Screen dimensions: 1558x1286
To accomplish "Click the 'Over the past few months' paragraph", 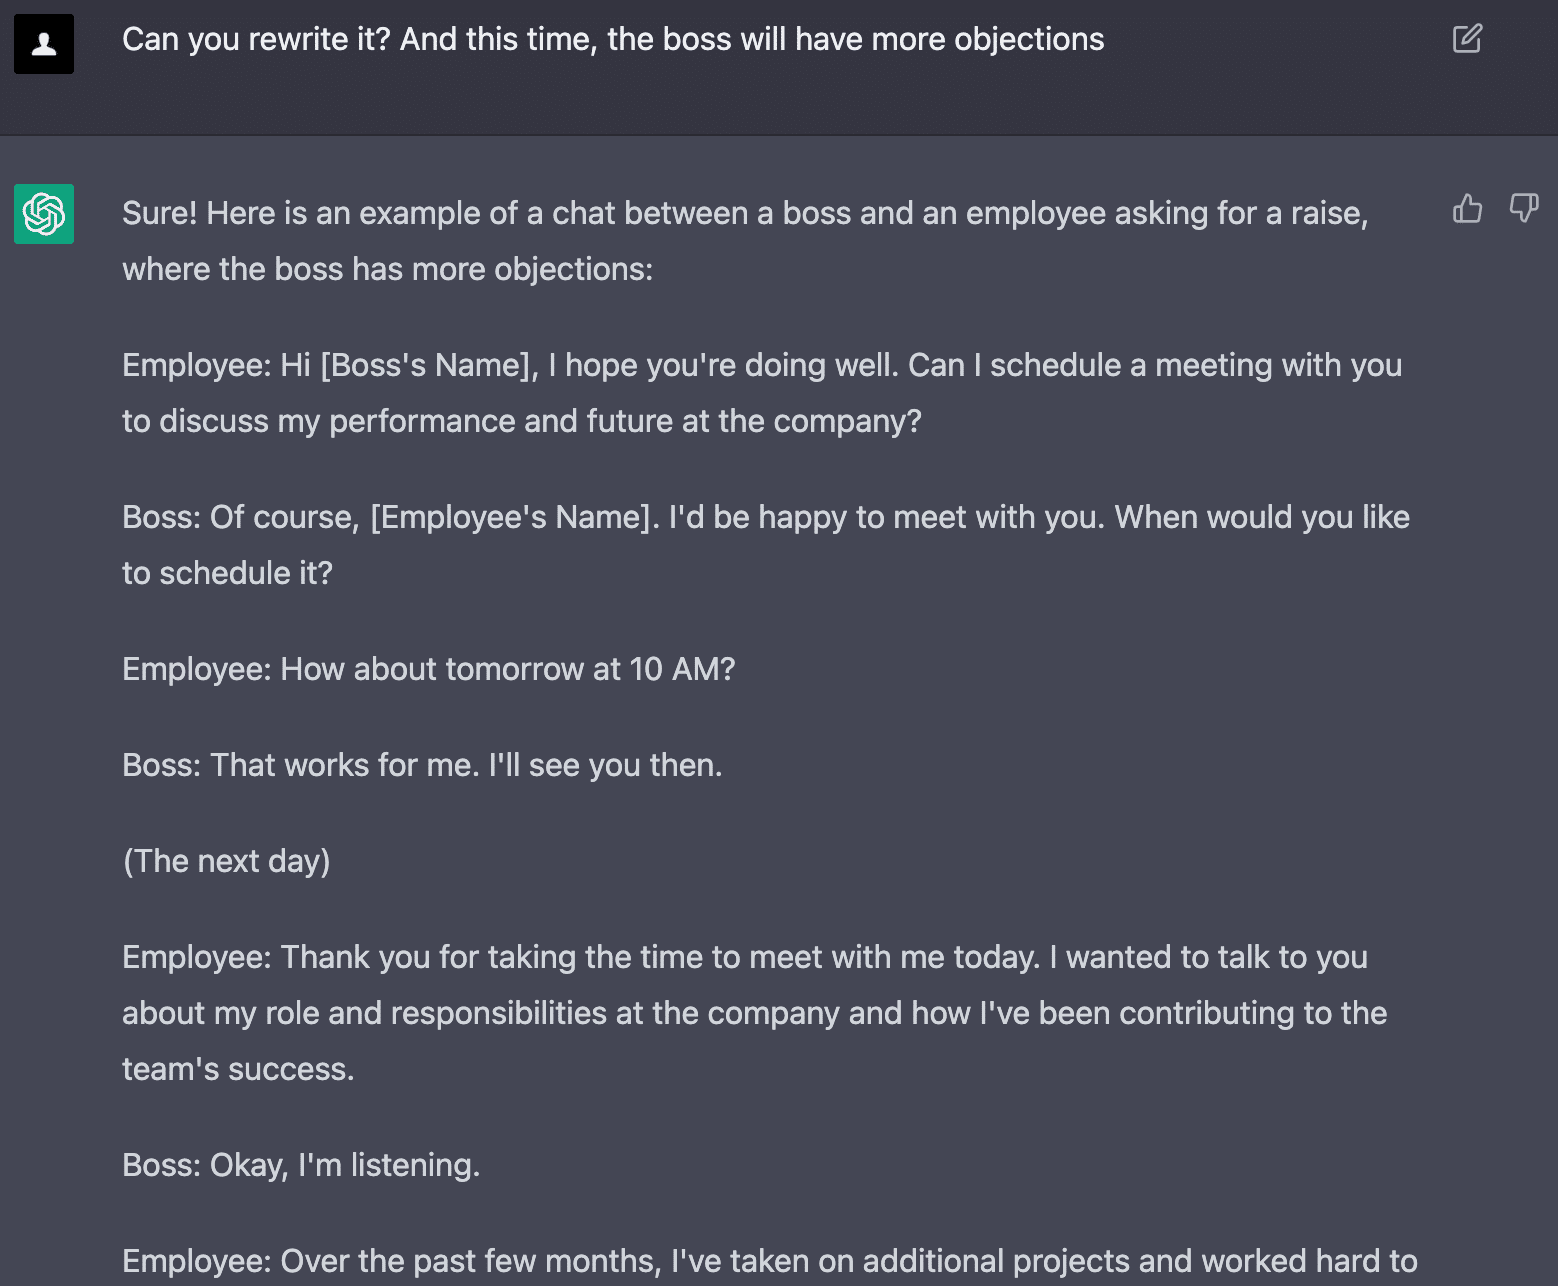I will pyautogui.click(x=768, y=1261).
